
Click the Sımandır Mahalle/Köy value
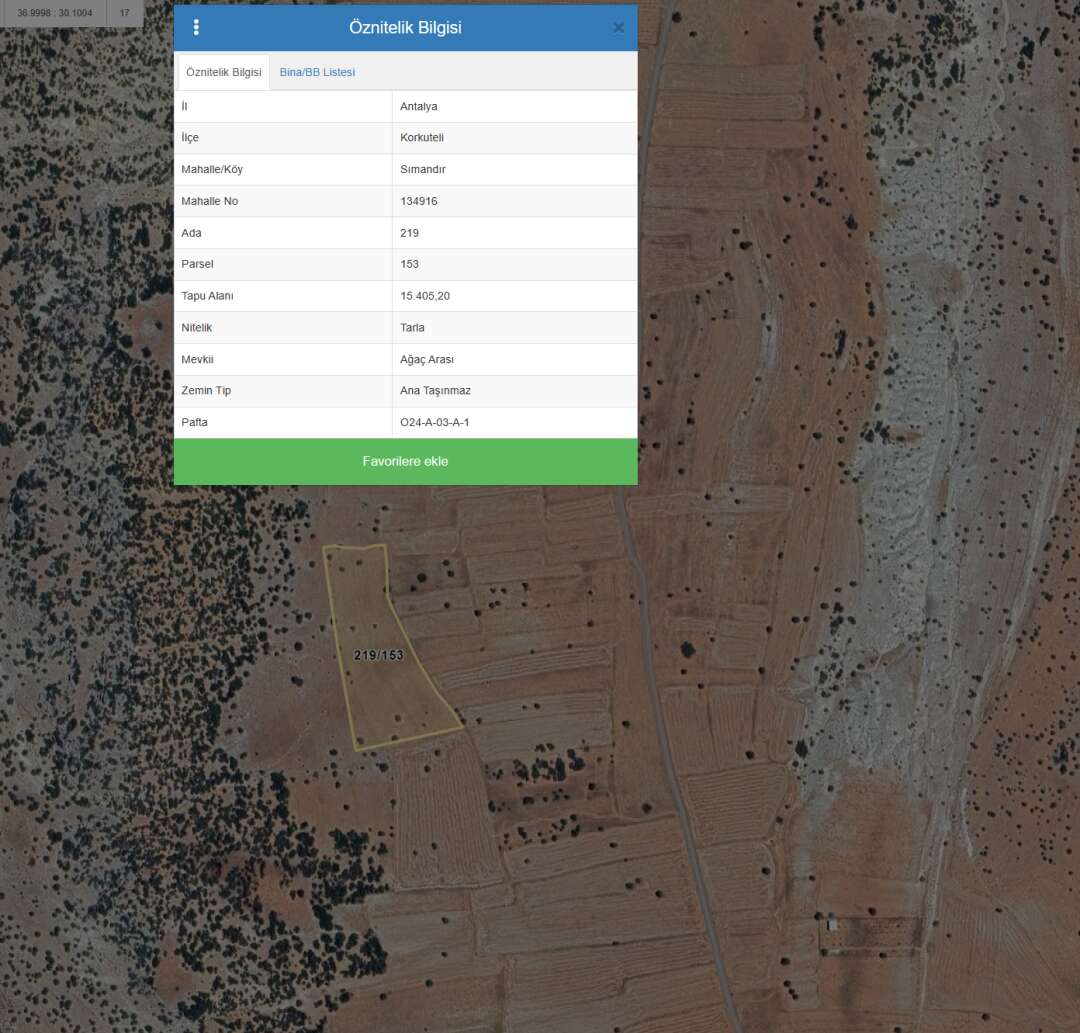[423, 169]
